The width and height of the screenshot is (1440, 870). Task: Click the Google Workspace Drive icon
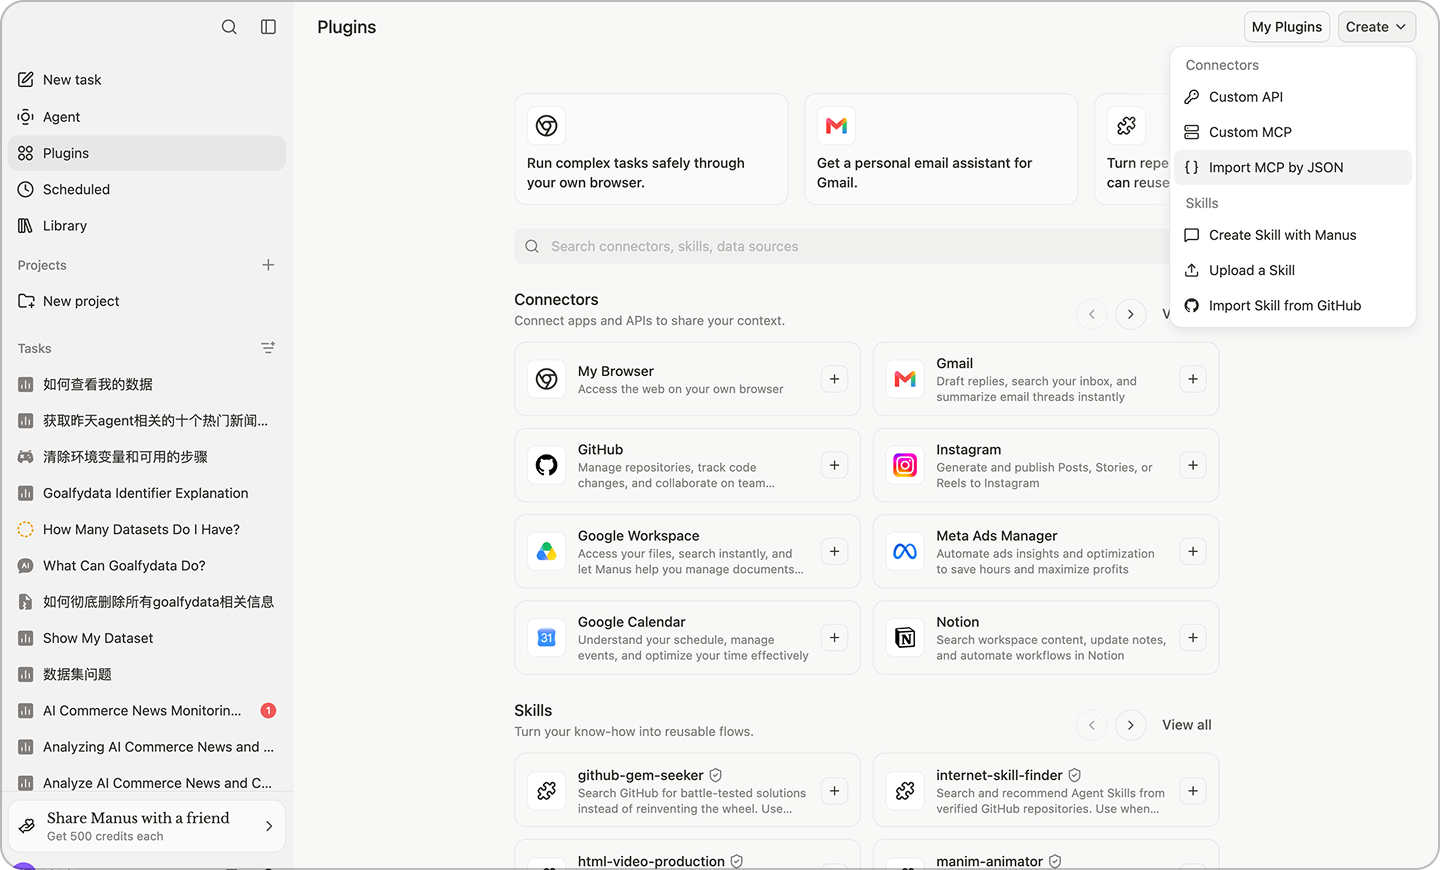click(547, 551)
